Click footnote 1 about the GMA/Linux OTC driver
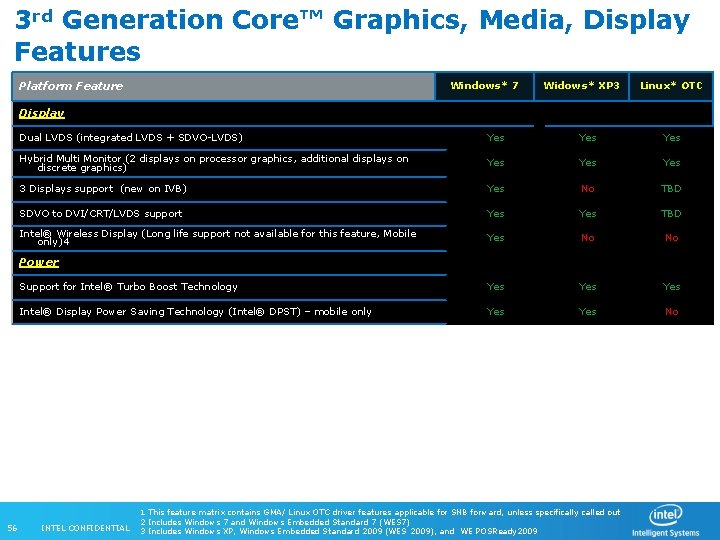 point(380,512)
